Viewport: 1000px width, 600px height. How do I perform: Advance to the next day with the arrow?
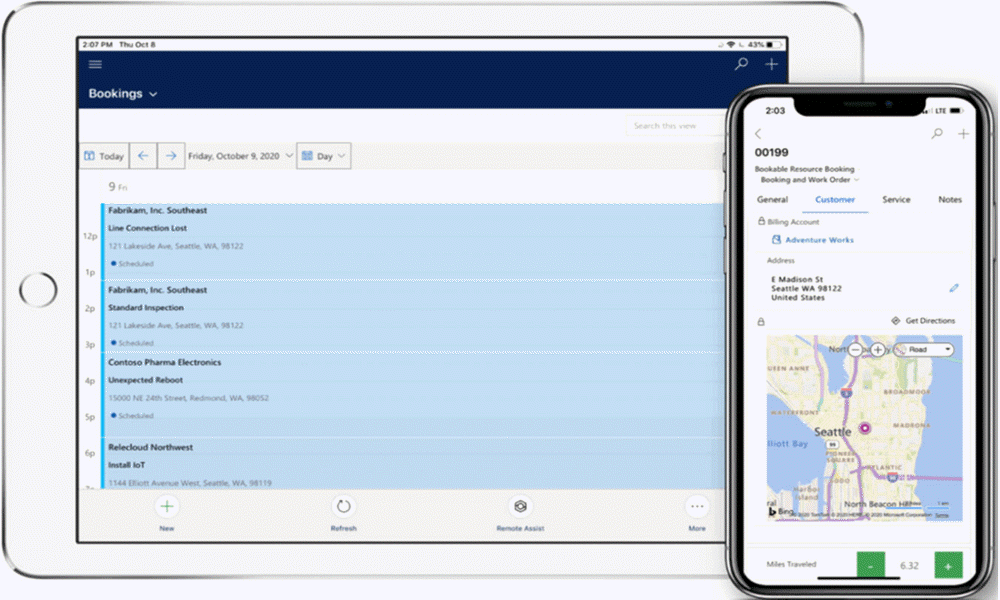coord(170,156)
